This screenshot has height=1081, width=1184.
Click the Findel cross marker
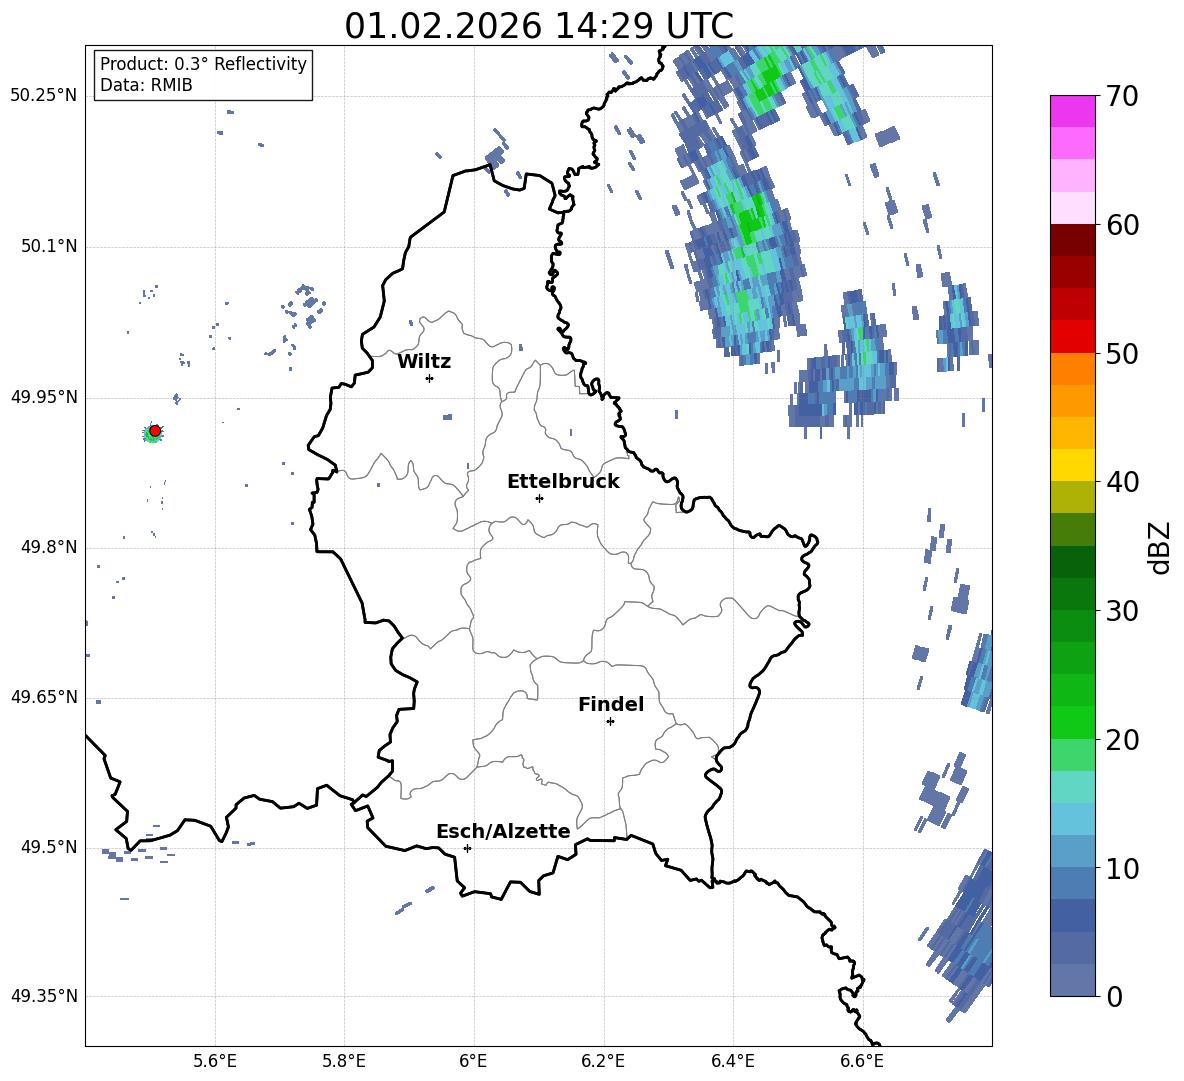coord(610,721)
